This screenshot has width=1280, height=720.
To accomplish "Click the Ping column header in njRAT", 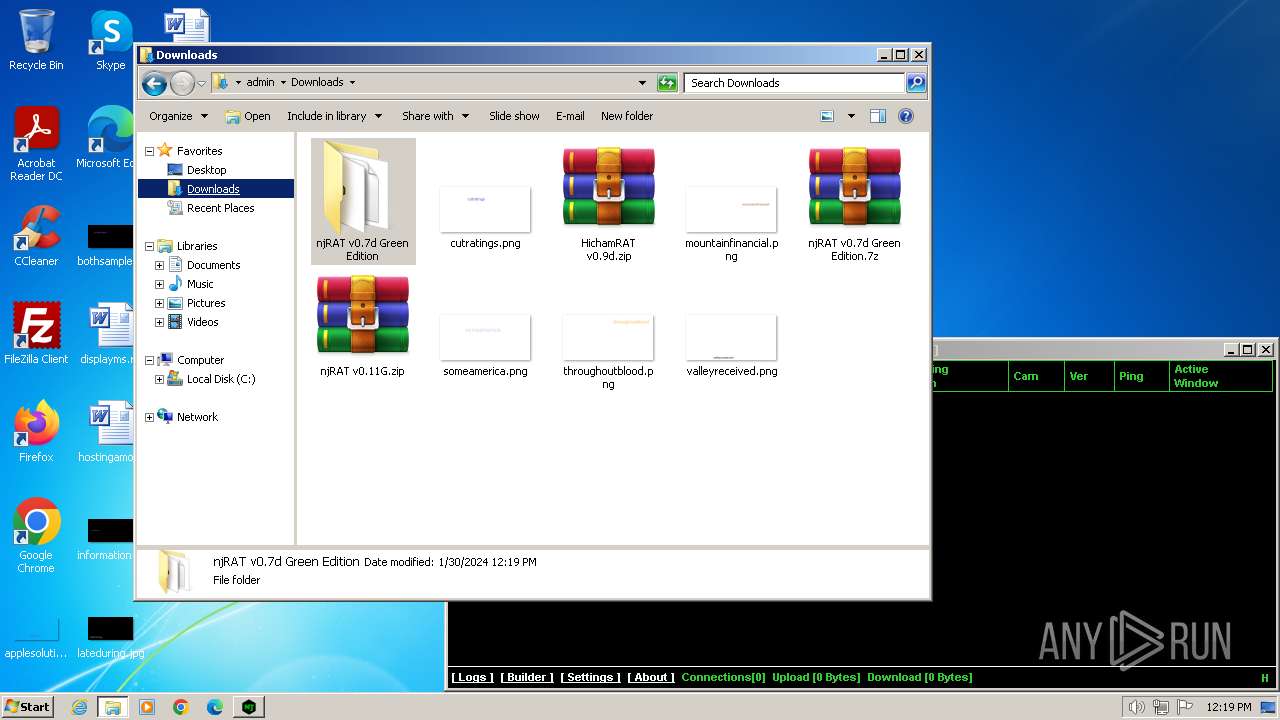I will pos(1141,376).
